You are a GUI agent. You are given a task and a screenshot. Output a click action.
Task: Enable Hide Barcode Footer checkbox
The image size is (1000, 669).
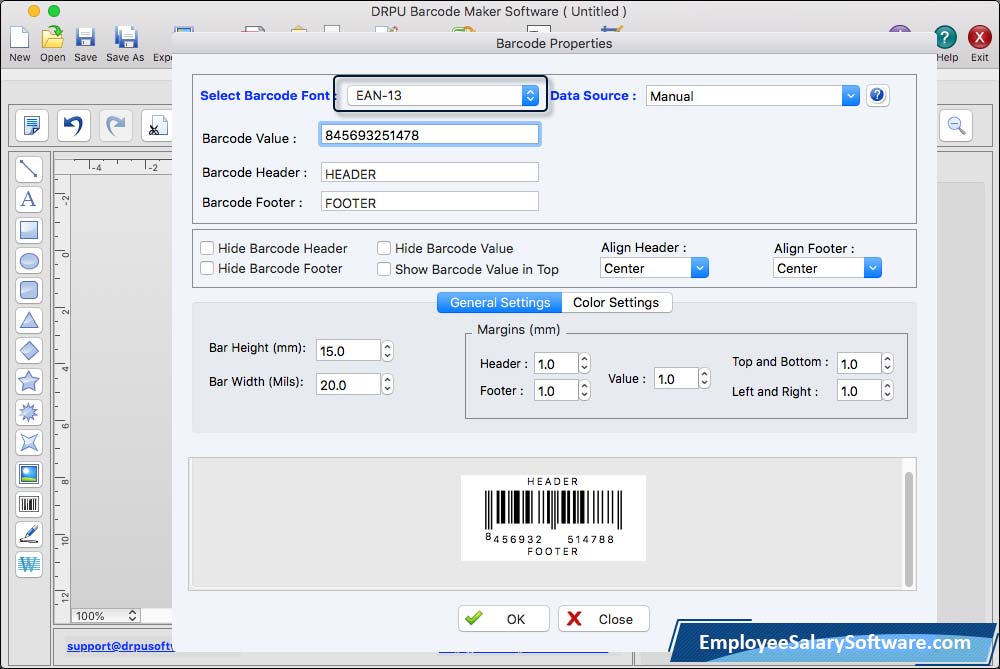207,268
